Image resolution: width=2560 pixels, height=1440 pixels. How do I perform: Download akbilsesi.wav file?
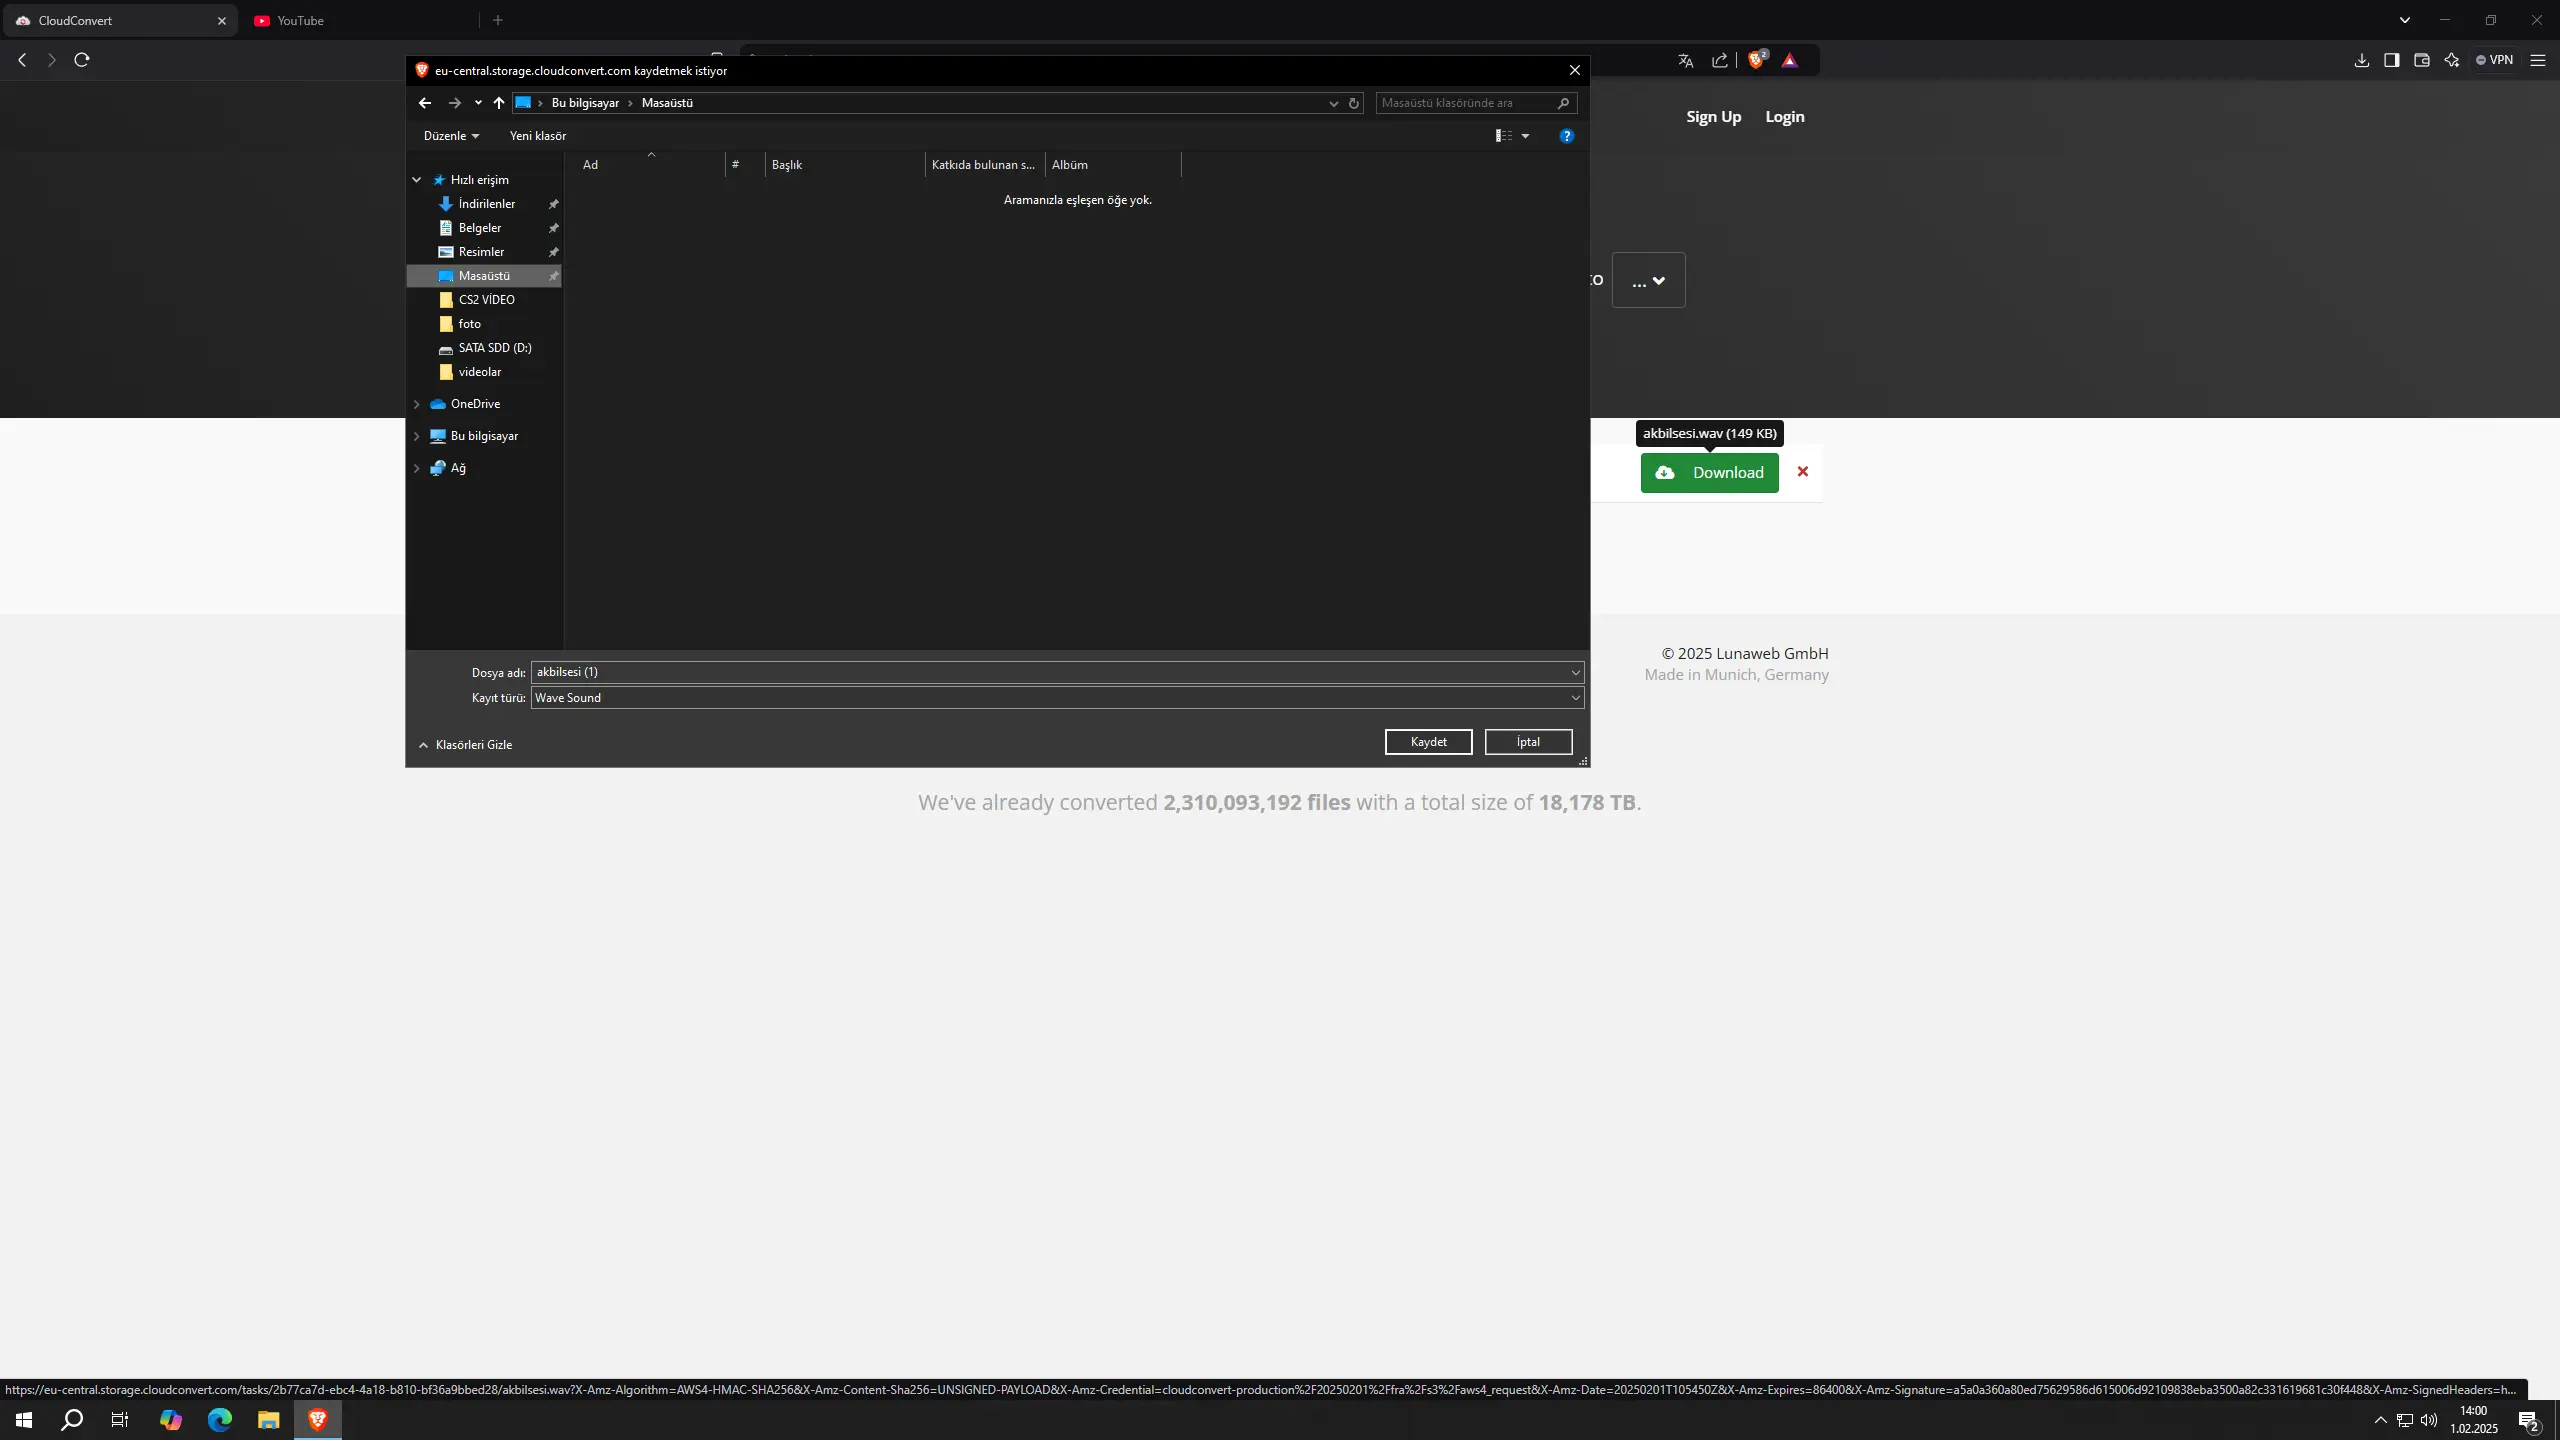coord(1709,473)
